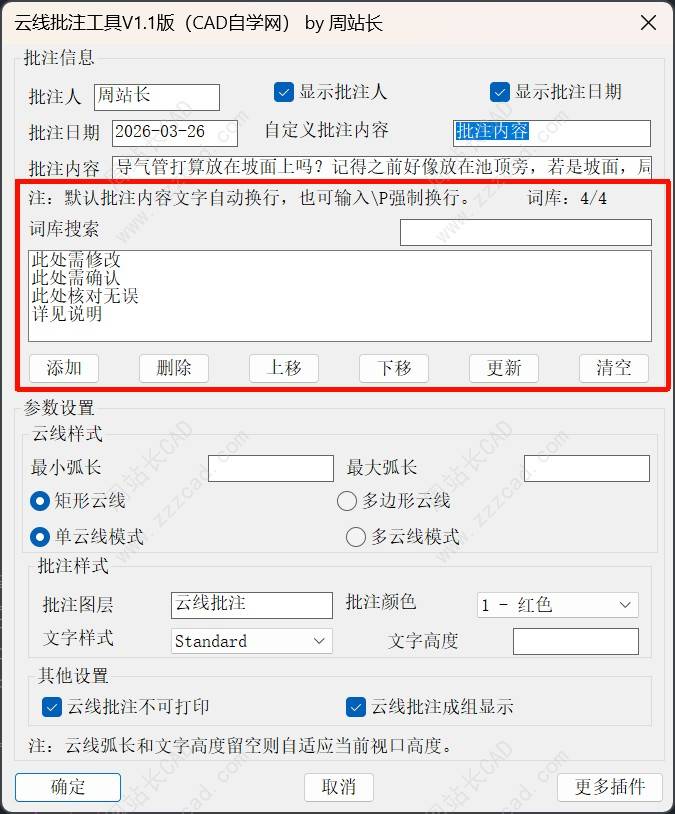
Task: Open 更多插件 button
Action: pos(610,787)
